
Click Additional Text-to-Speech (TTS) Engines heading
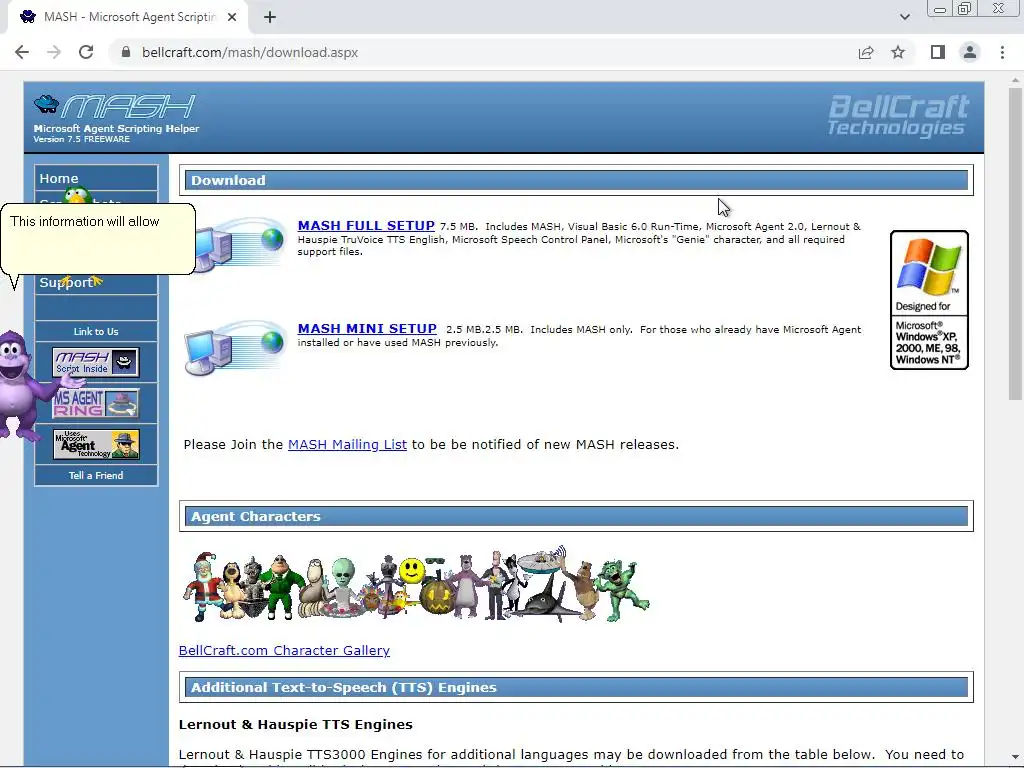pos(344,688)
